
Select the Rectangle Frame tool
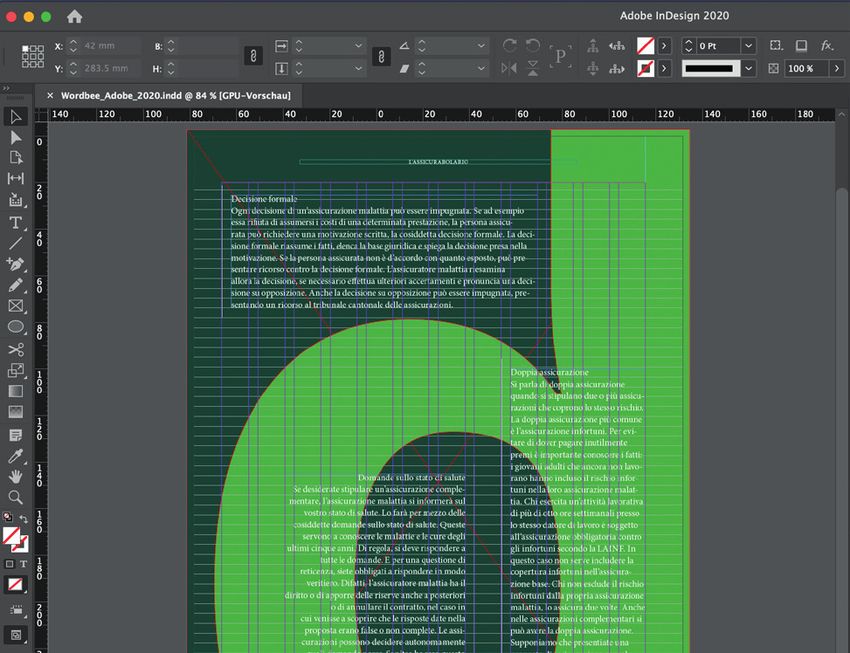(x=16, y=306)
